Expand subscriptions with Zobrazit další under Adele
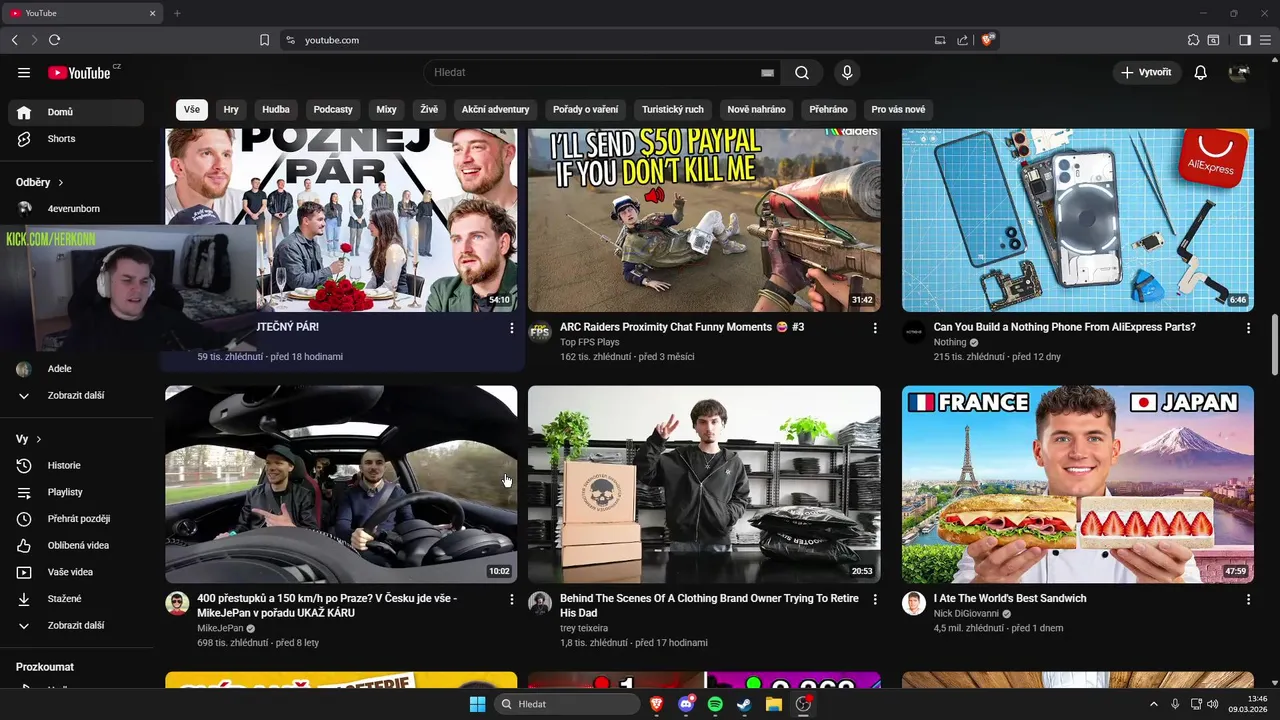Viewport: 1280px width, 720px height. click(x=76, y=396)
